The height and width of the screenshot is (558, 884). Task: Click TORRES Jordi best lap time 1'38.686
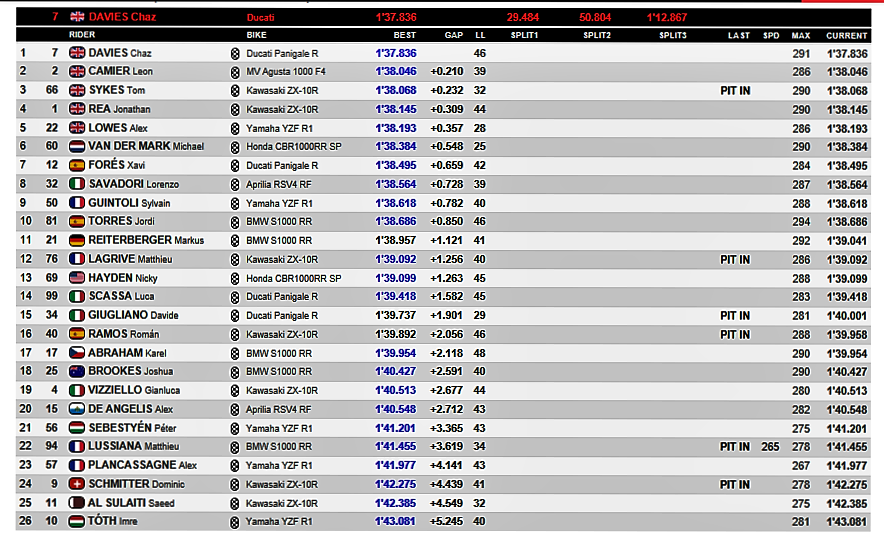click(x=396, y=222)
